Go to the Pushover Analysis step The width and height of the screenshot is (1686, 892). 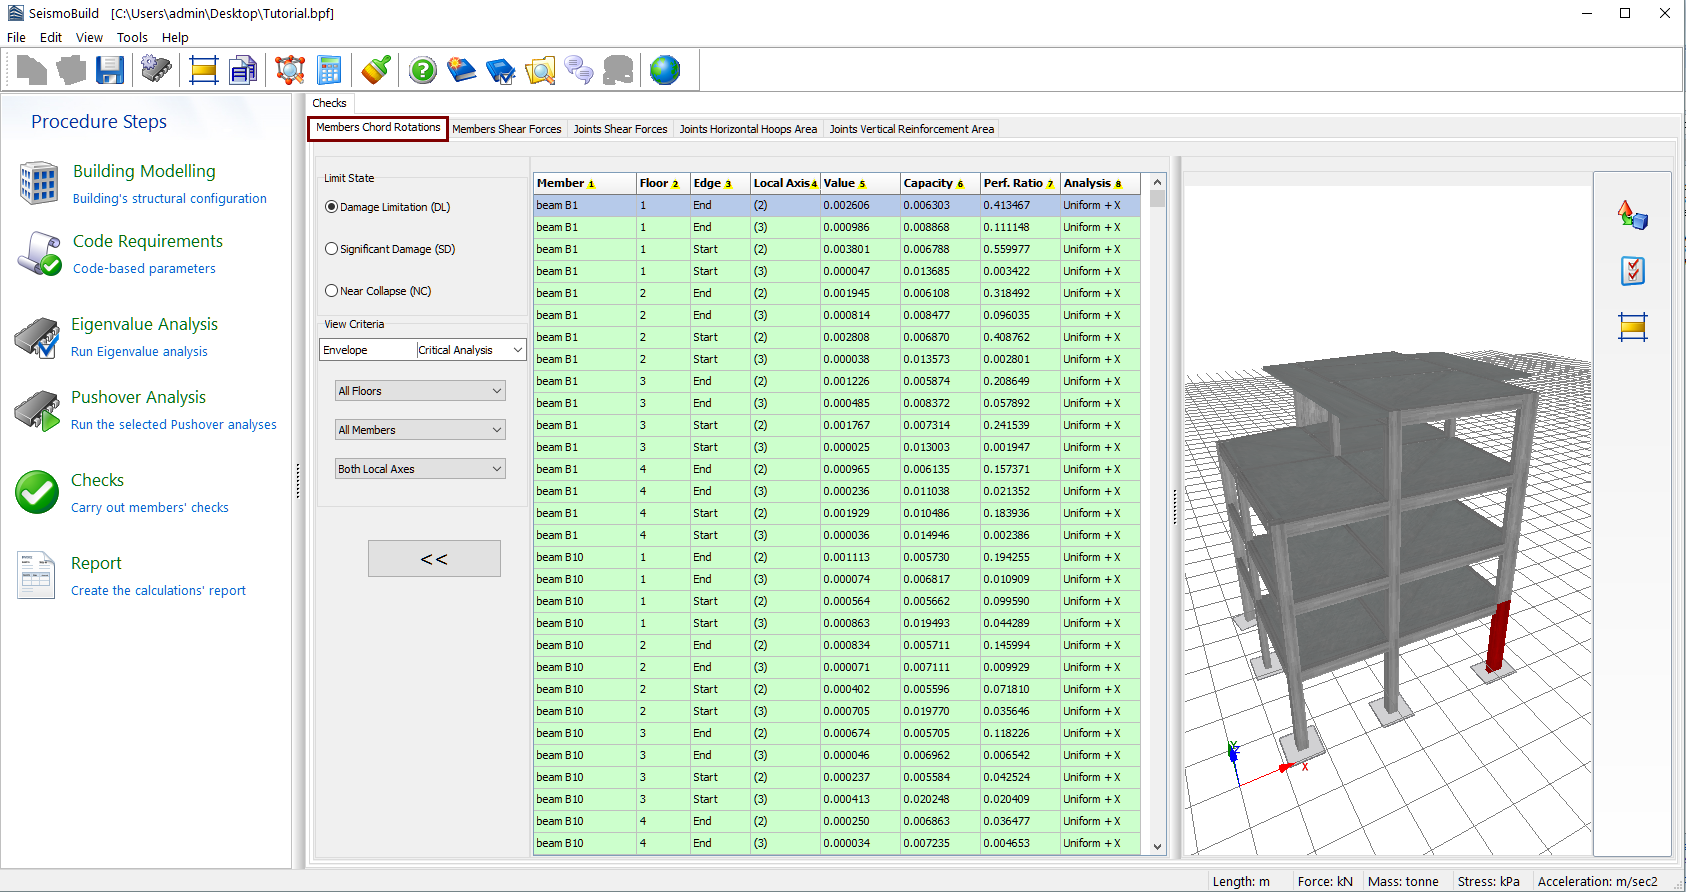click(138, 397)
